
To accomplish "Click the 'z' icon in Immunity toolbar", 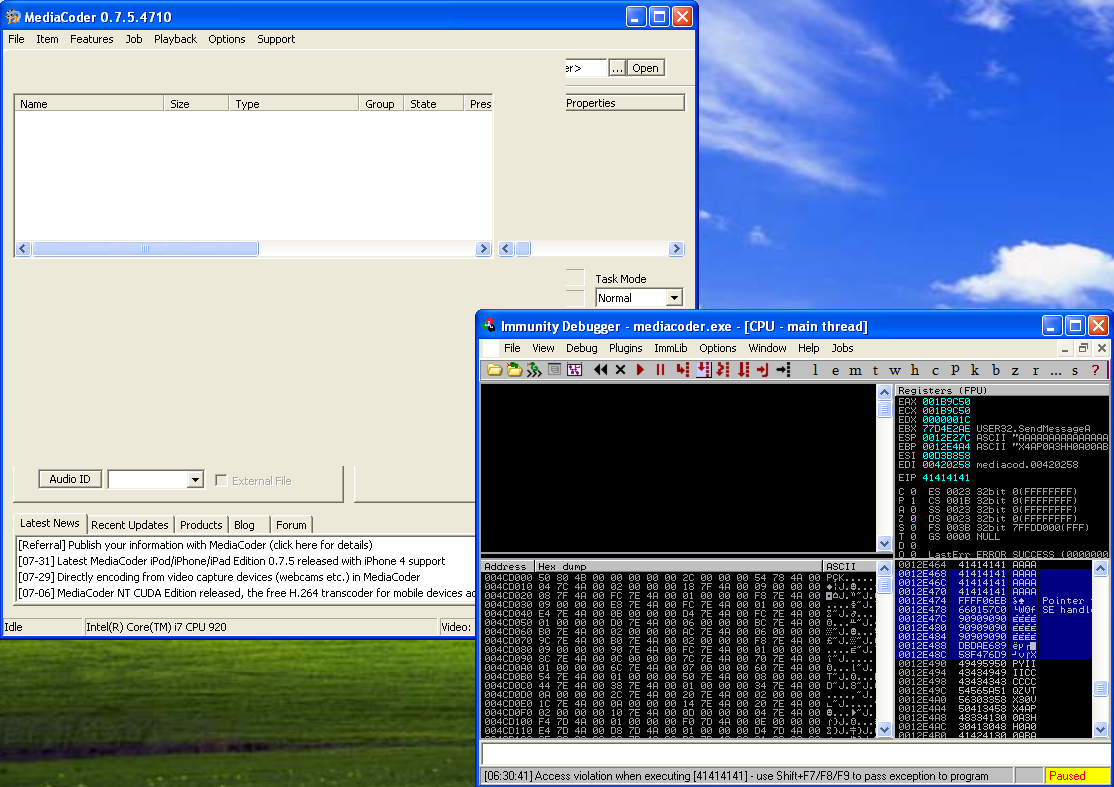I will [1015, 370].
